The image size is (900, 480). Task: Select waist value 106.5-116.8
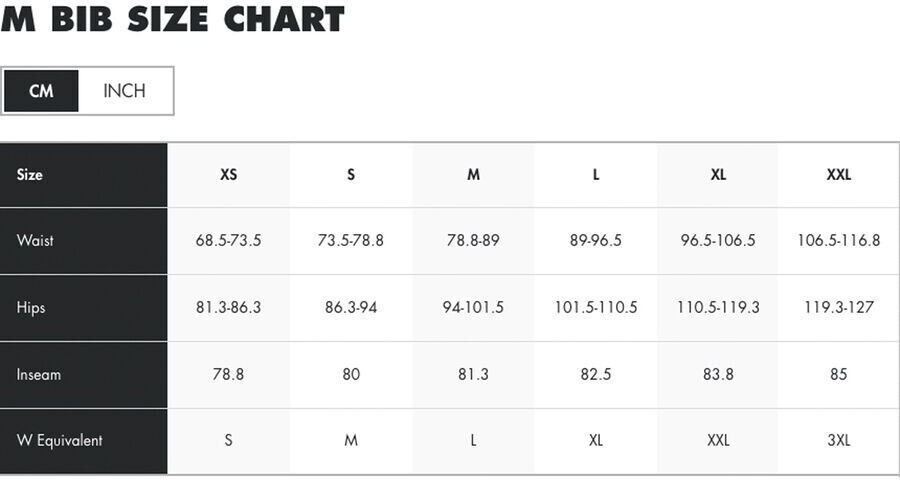pos(838,240)
